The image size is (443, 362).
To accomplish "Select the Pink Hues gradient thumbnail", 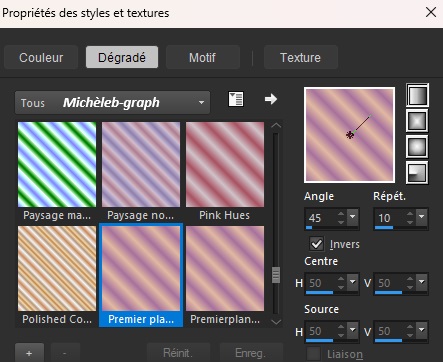I will [225, 164].
